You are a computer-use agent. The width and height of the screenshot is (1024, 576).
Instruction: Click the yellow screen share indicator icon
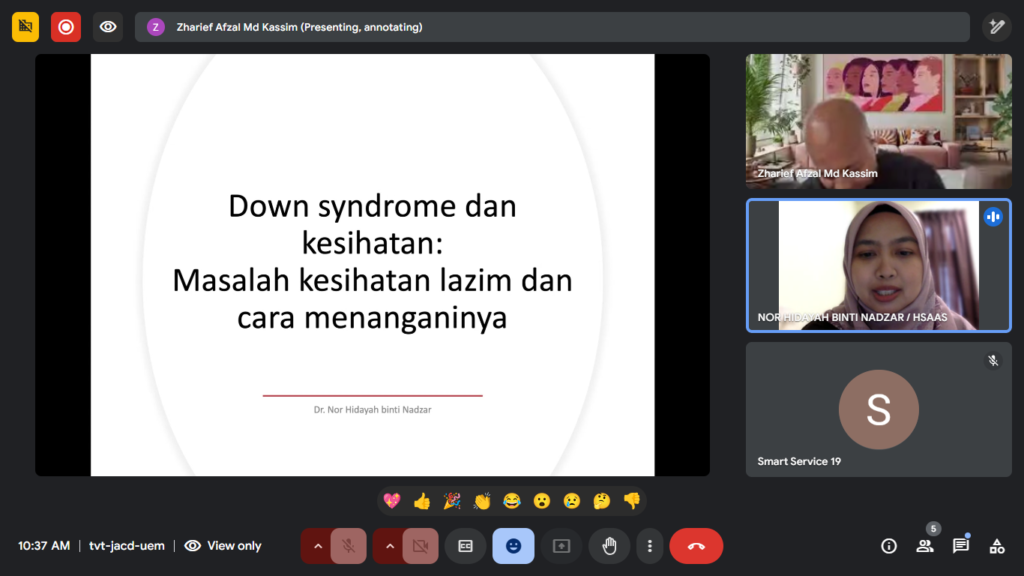pos(25,27)
